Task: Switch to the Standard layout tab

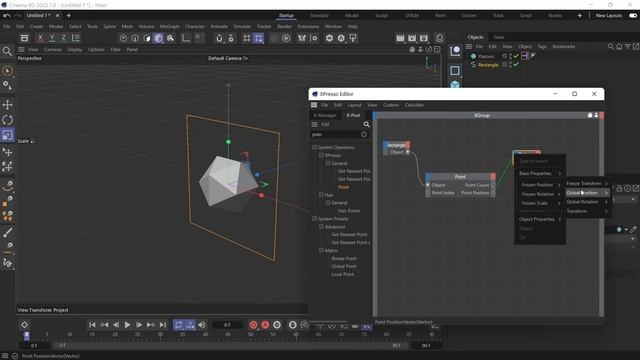Action: (319, 16)
